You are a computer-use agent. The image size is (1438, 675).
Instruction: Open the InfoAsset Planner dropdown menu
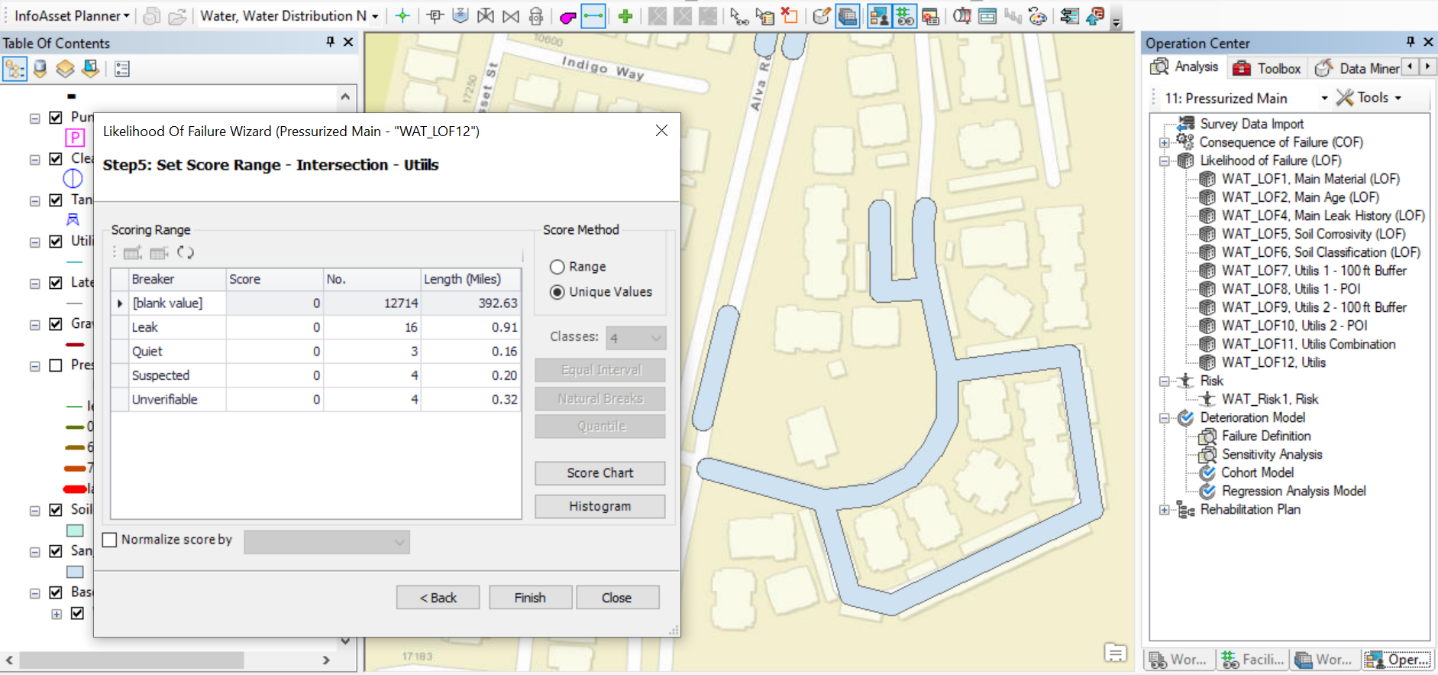click(72, 16)
